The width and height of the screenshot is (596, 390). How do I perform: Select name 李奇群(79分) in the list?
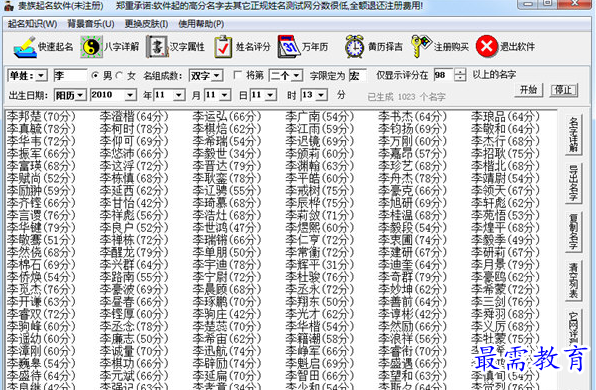pos(412,277)
